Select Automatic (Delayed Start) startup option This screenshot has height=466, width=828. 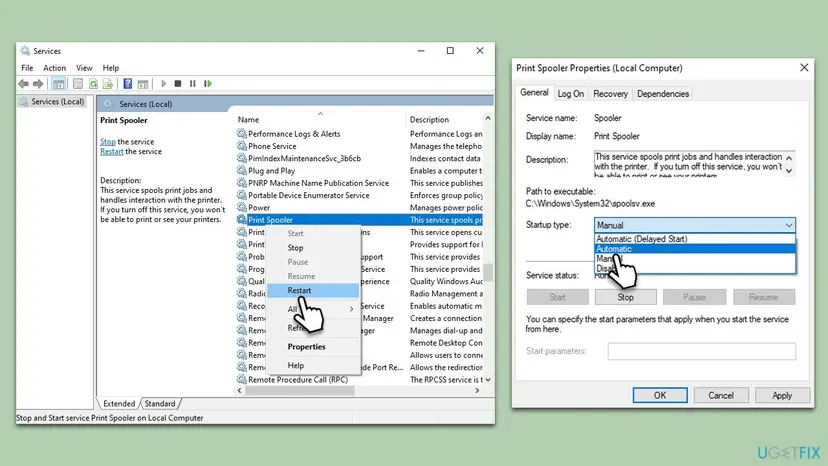[x=694, y=239]
